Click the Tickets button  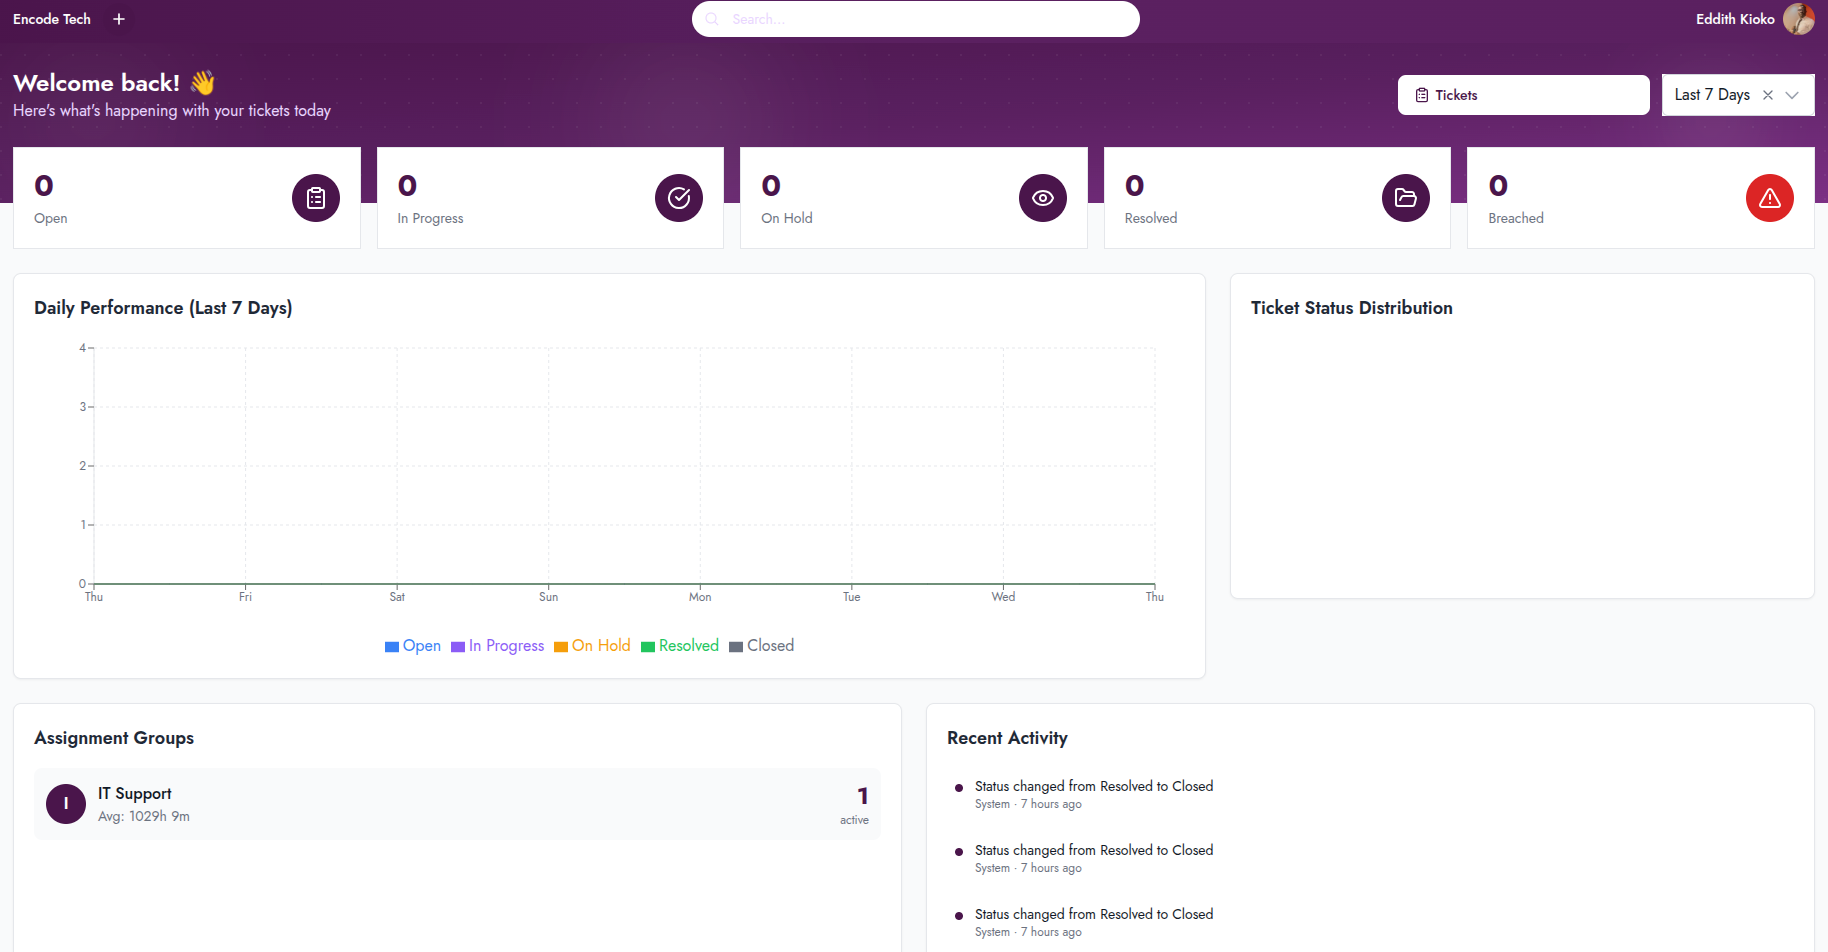[x=1523, y=95]
